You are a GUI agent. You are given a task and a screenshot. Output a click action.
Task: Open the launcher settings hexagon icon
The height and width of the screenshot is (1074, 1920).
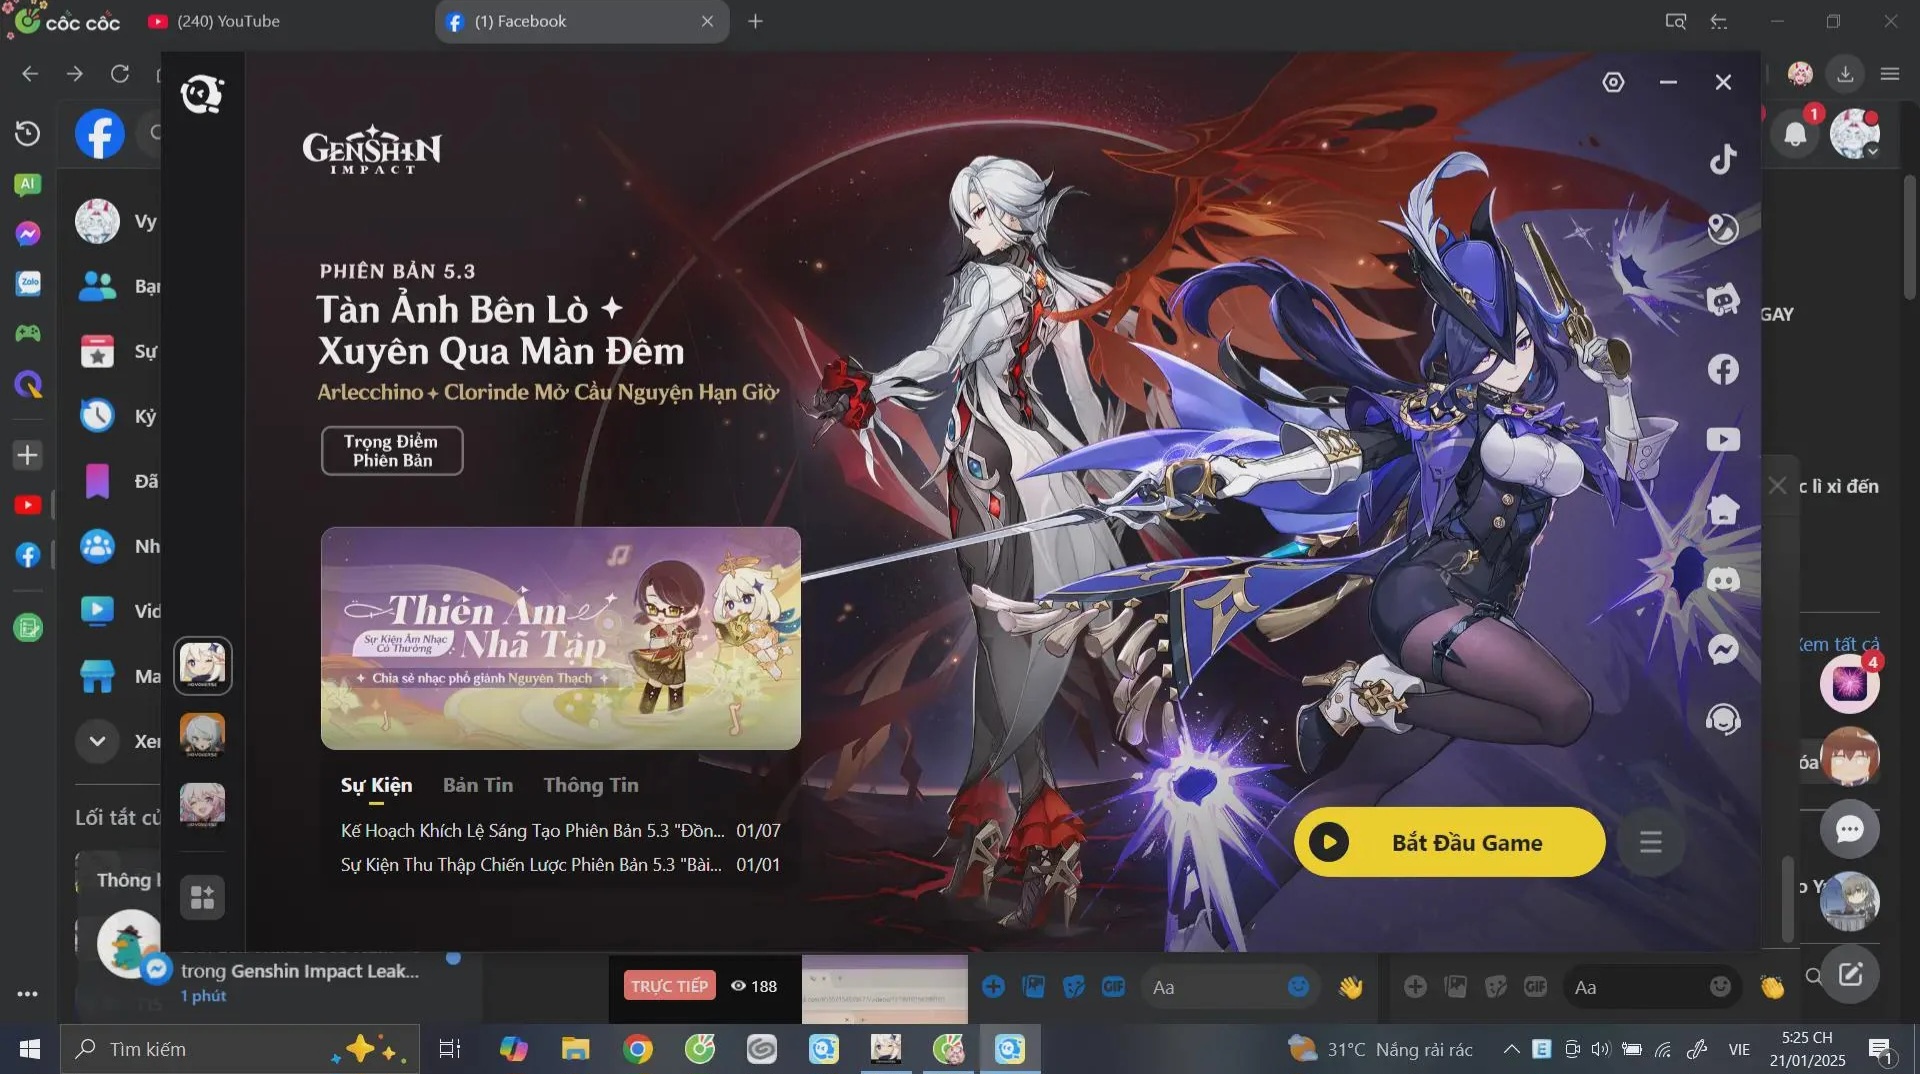[x=1613, y=82]
